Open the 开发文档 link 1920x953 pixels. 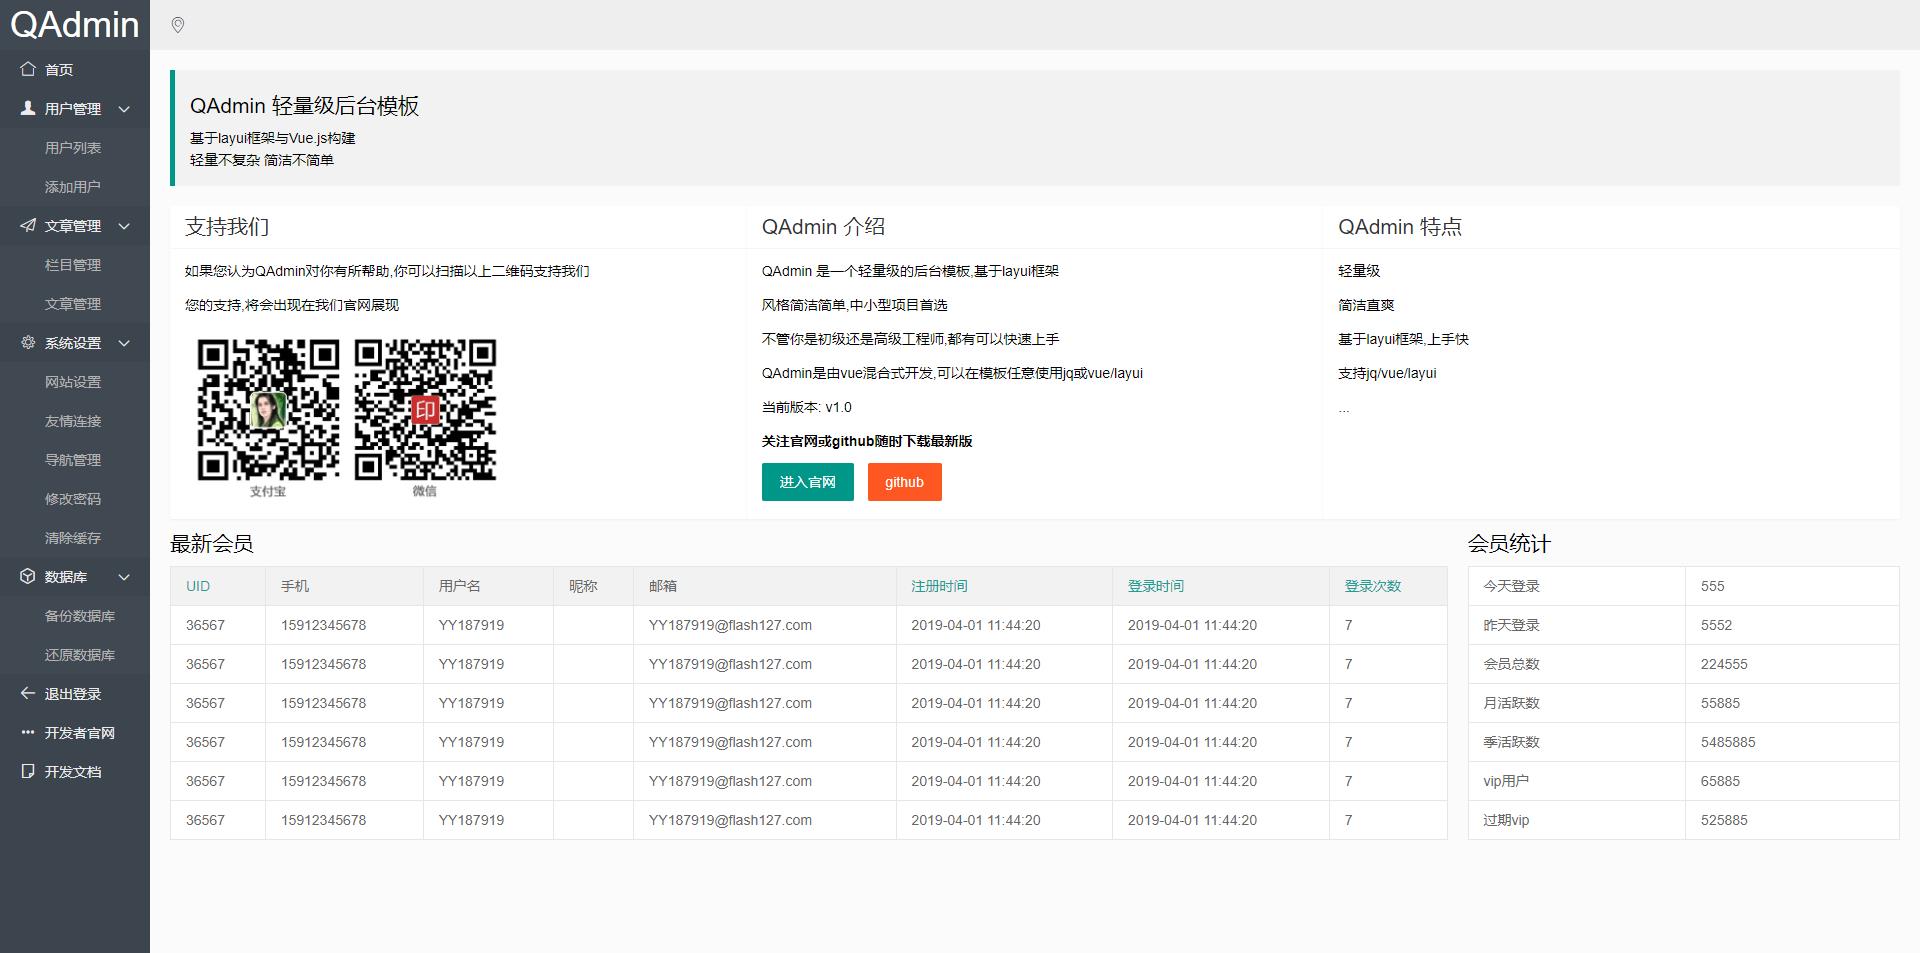pyautogui.click(x=73, y=772)
